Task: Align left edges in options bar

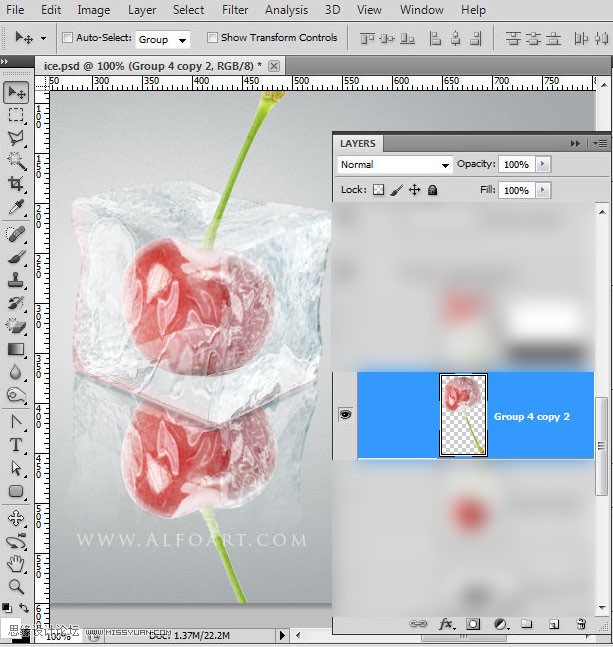Action: coord(435,39)
